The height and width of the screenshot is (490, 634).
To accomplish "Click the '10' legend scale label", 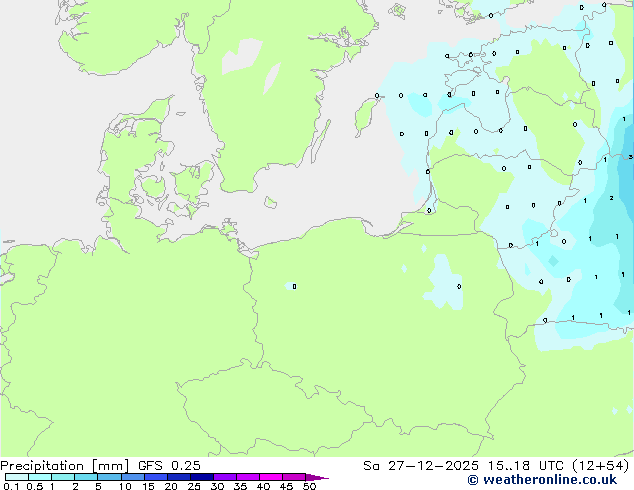I will tap(125, 486).
